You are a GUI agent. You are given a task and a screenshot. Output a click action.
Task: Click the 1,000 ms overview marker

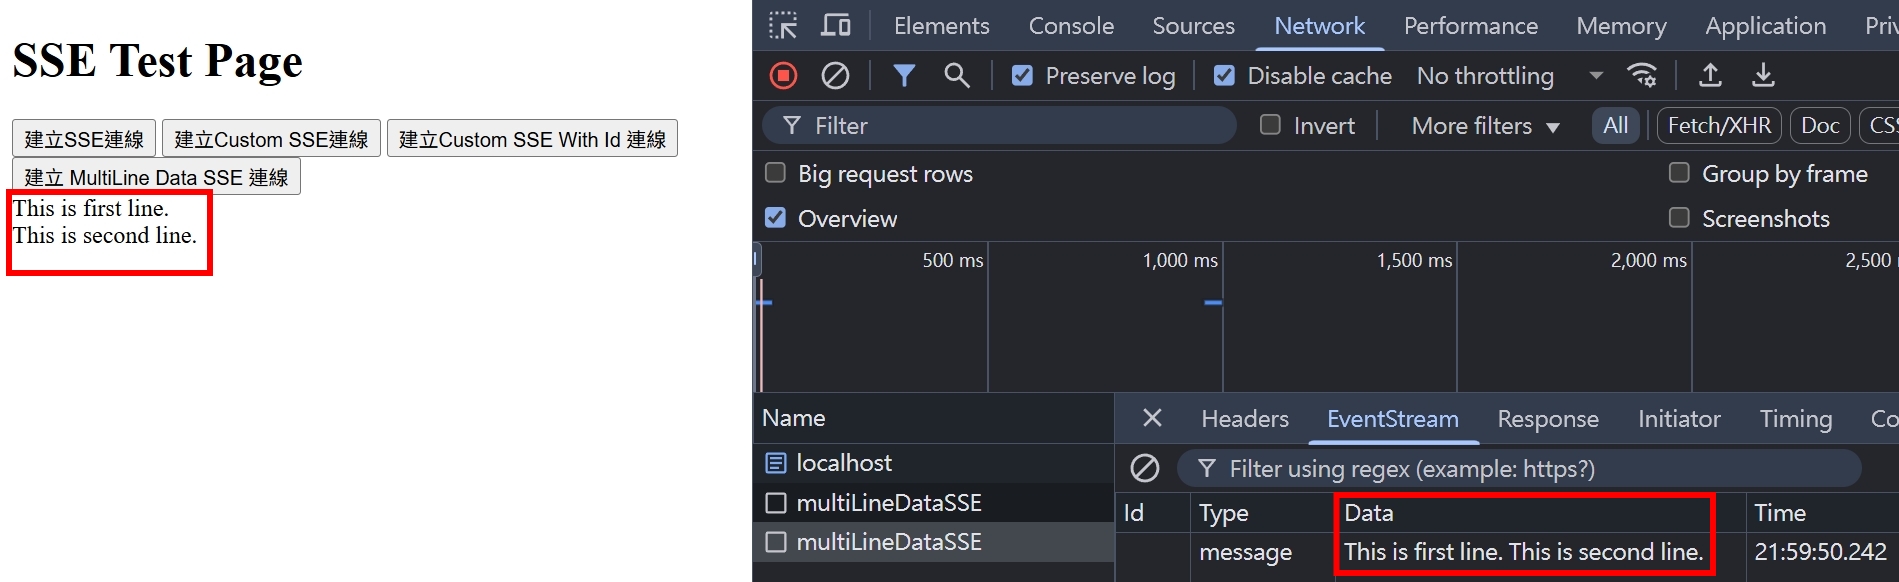tap(1180, 260)
